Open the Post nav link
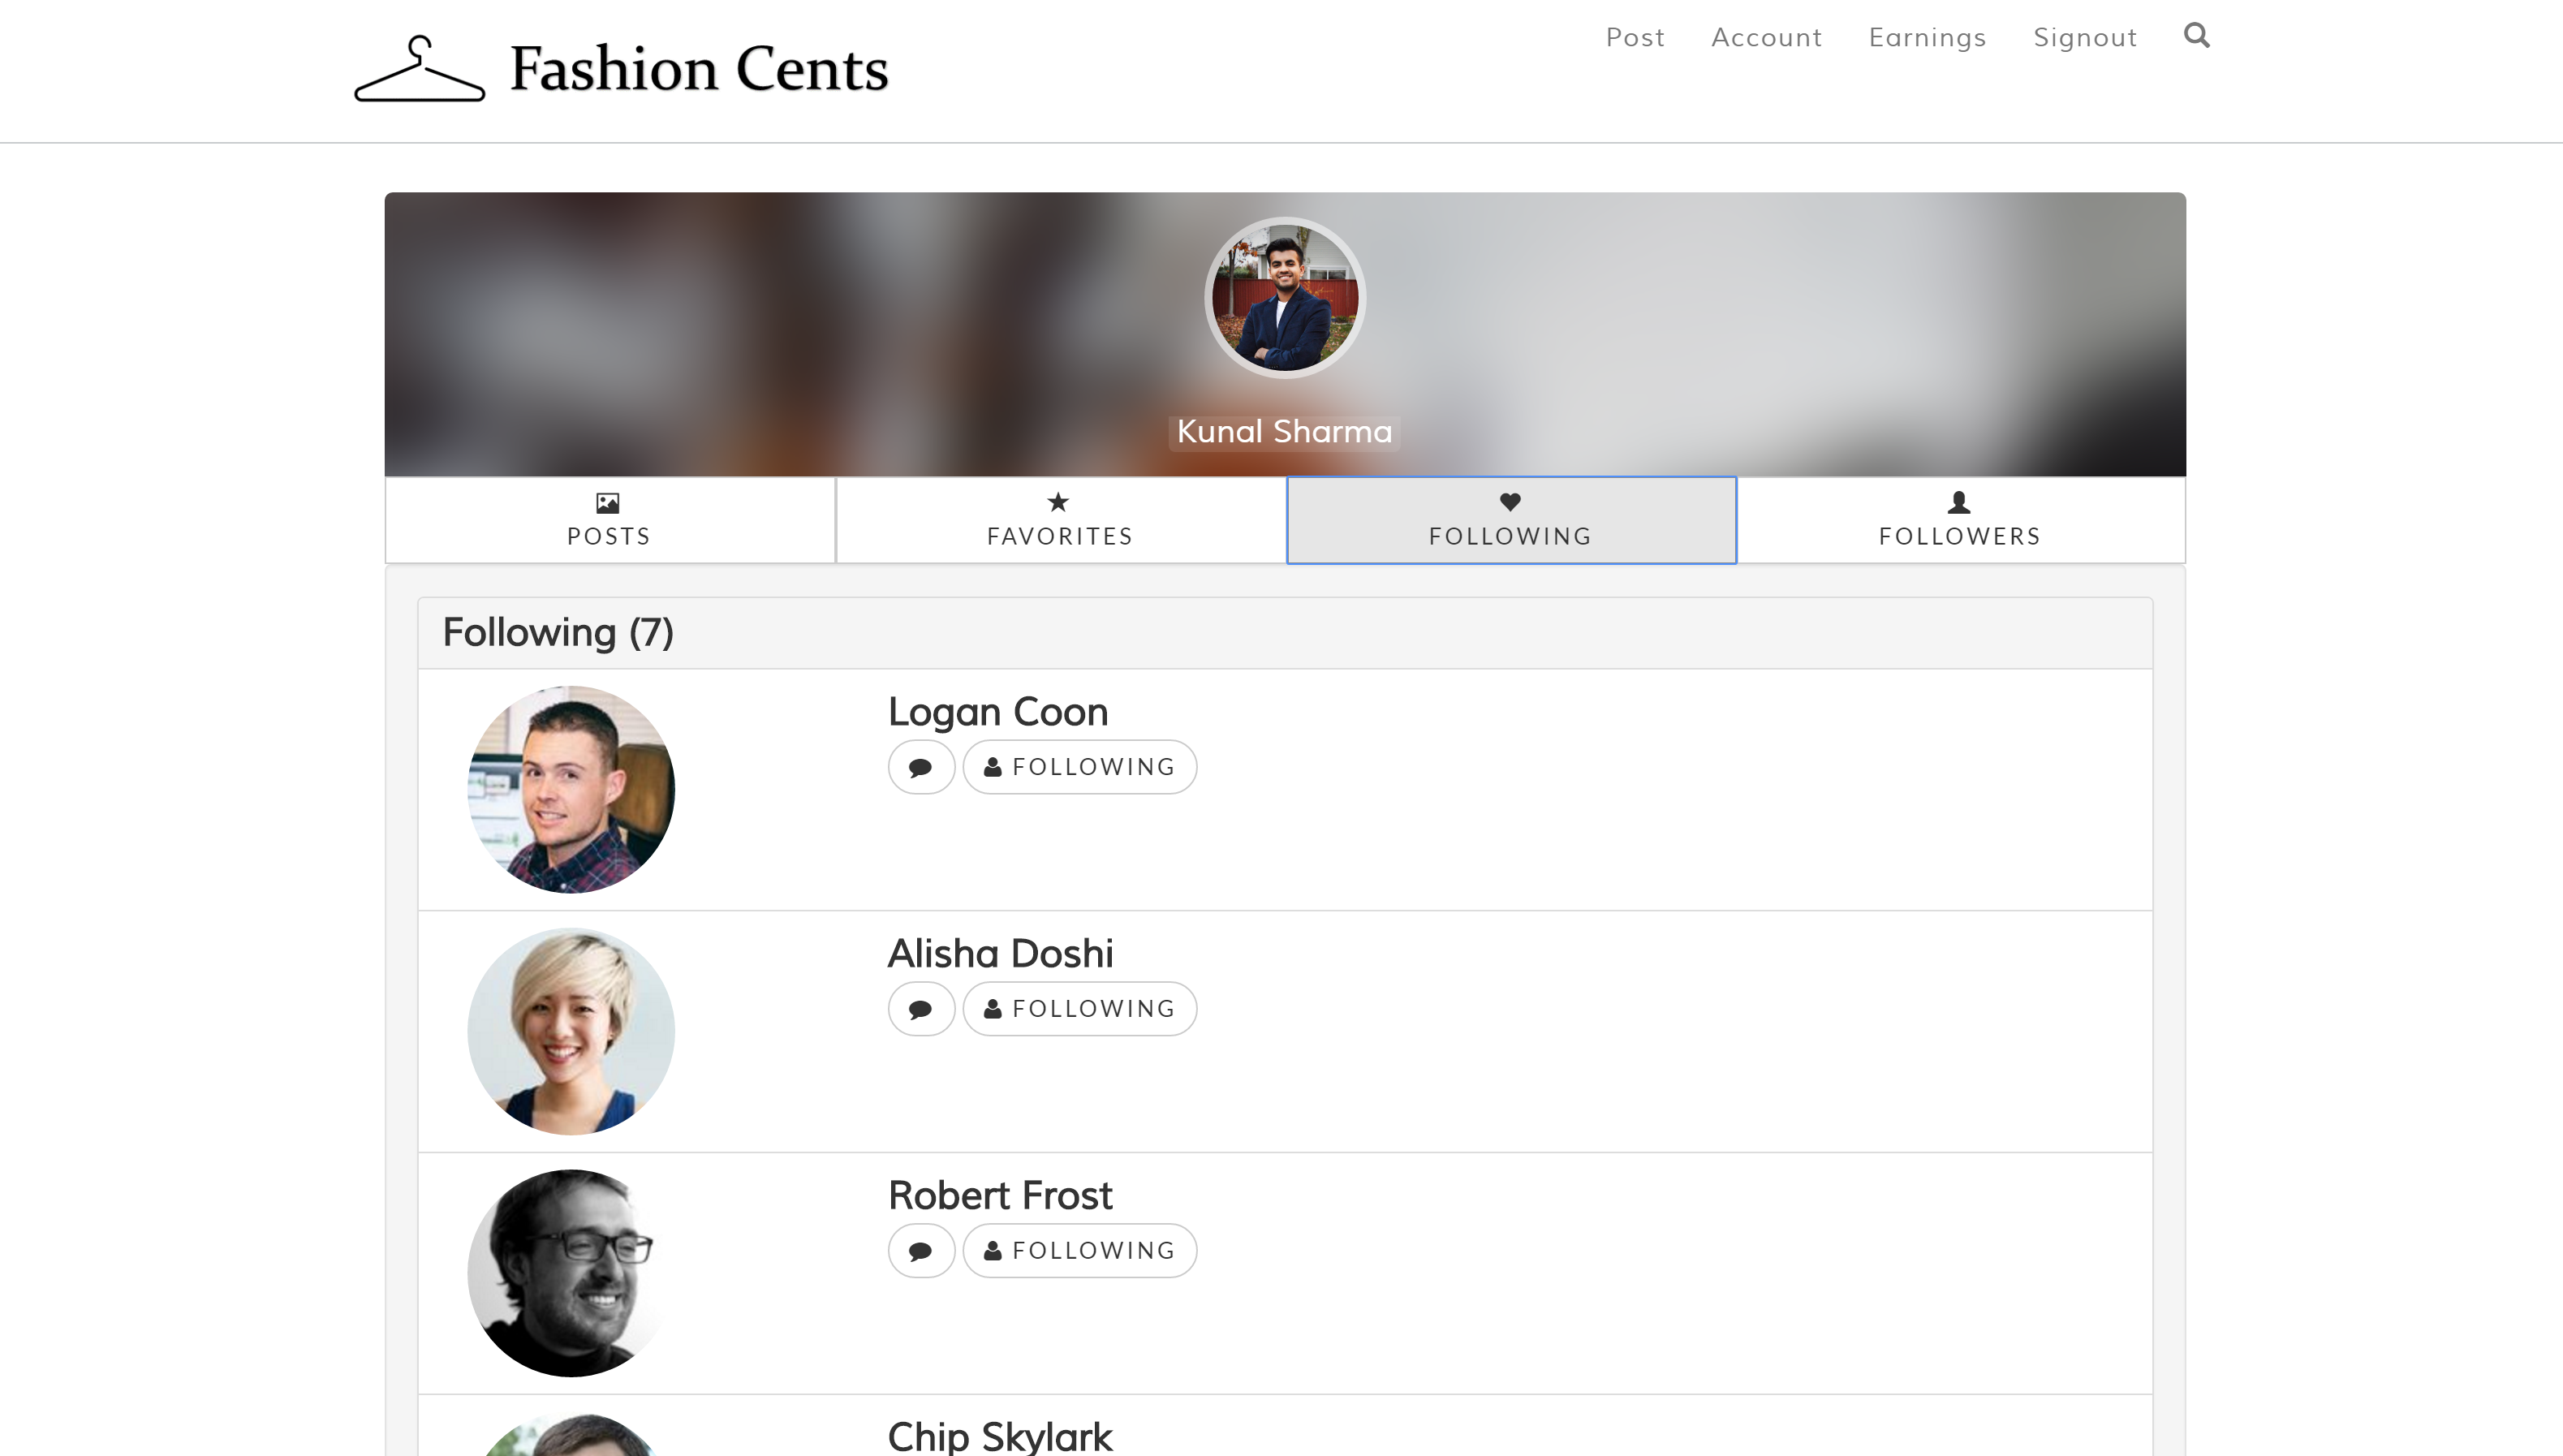This screenshot has height=1456, width=2563. (x=1635, y=37)
